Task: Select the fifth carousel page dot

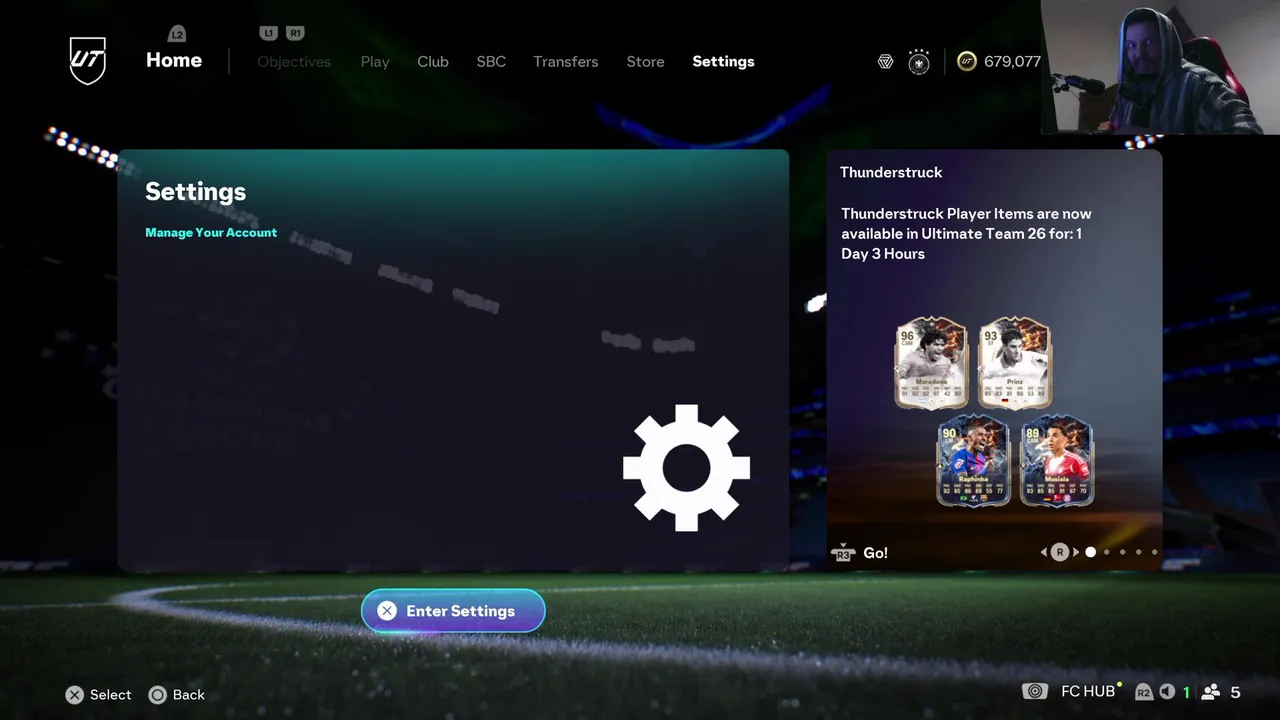Action: pyautogui.click(x=1155, y=552)
